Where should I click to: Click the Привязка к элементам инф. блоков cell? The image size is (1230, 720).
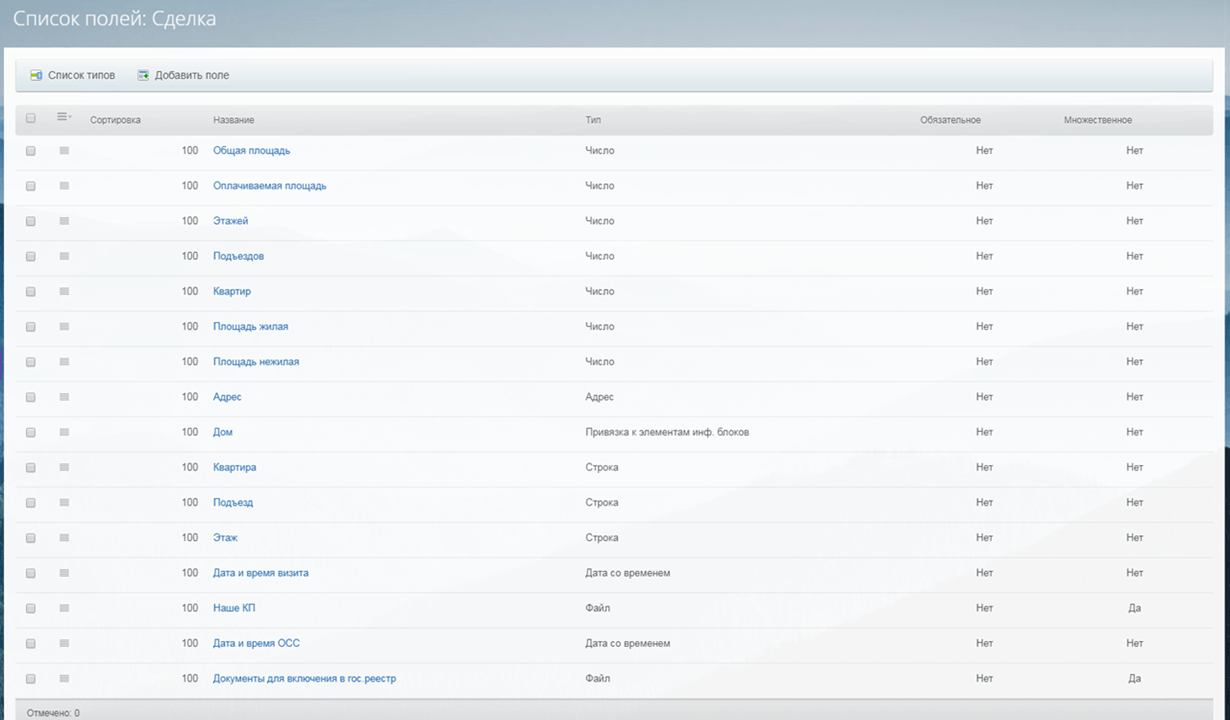pos(667,432)
